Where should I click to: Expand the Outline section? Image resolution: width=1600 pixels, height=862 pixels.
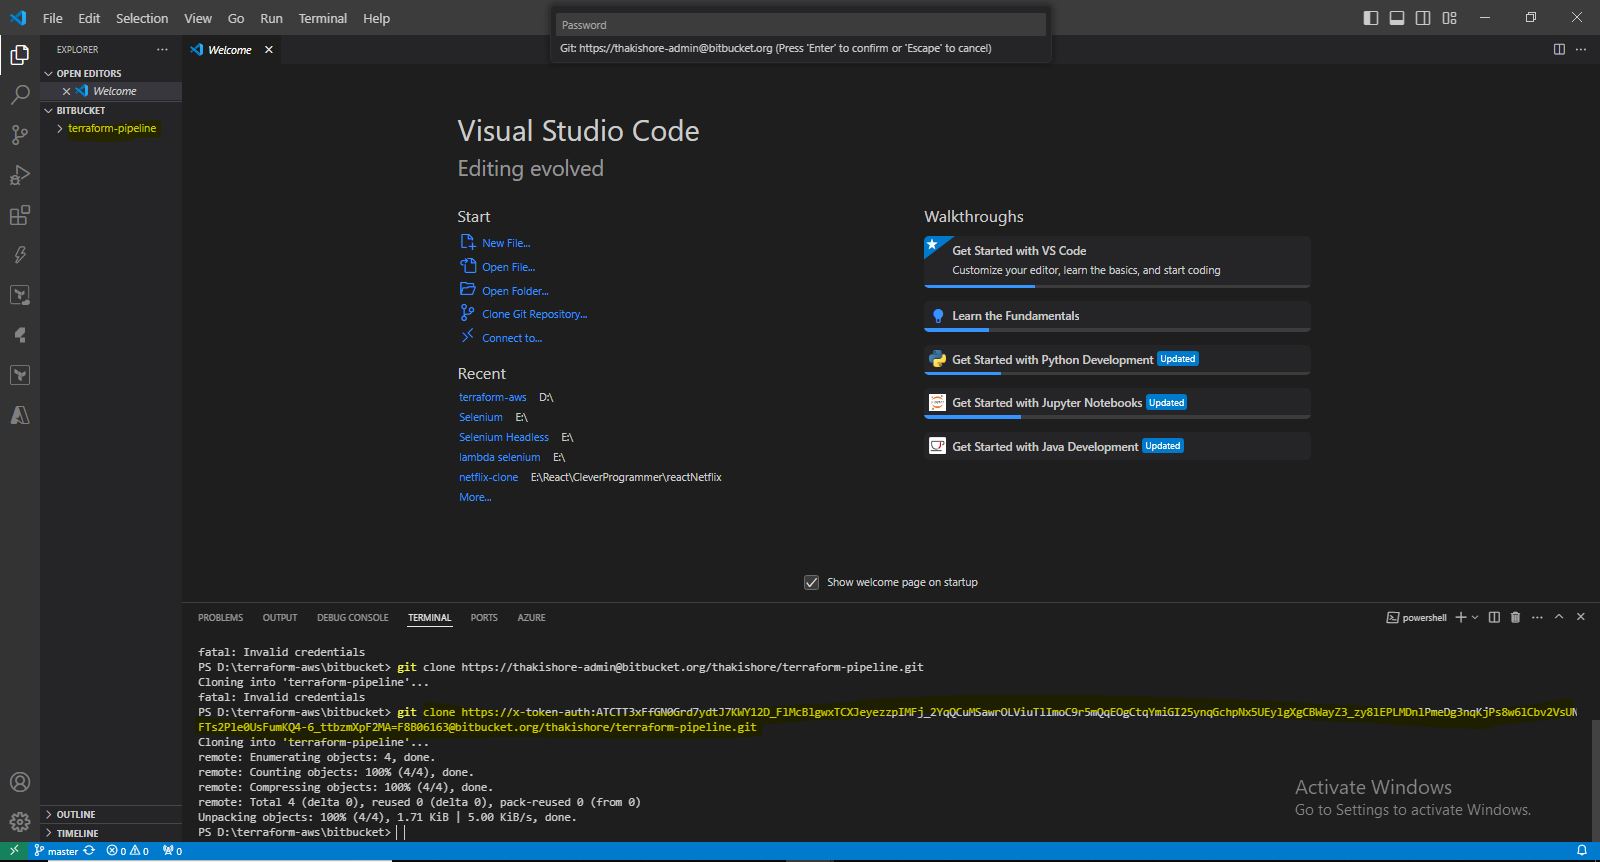point(76,814)
